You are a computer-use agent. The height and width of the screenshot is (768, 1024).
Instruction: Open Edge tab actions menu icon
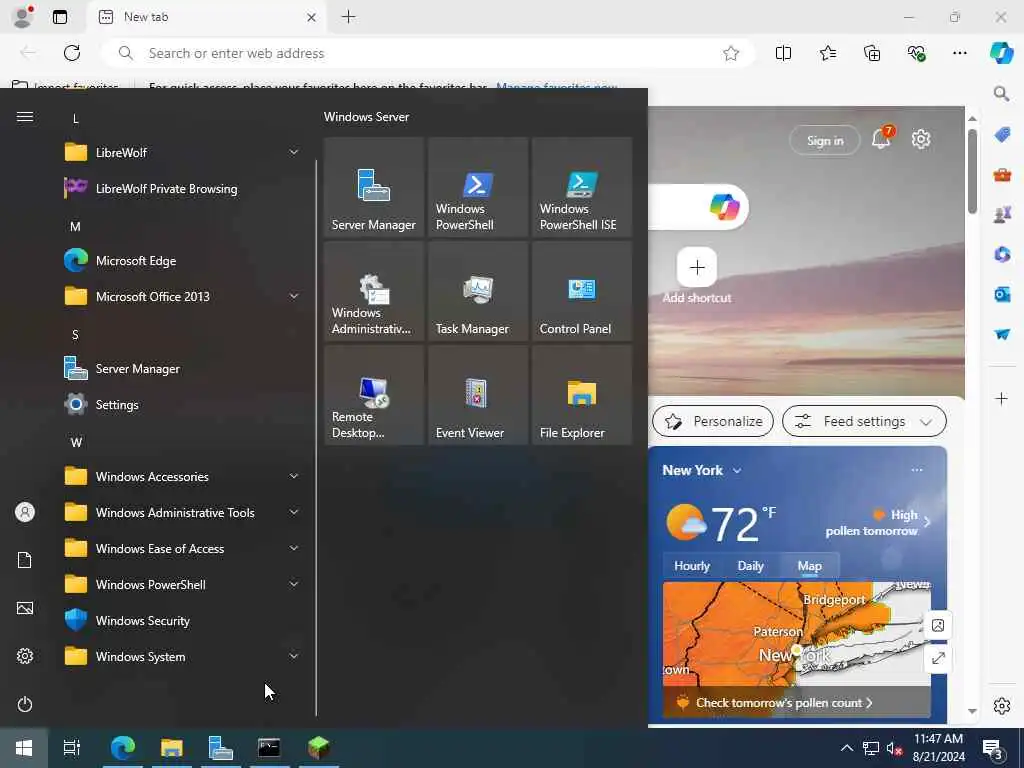[60, 17]
